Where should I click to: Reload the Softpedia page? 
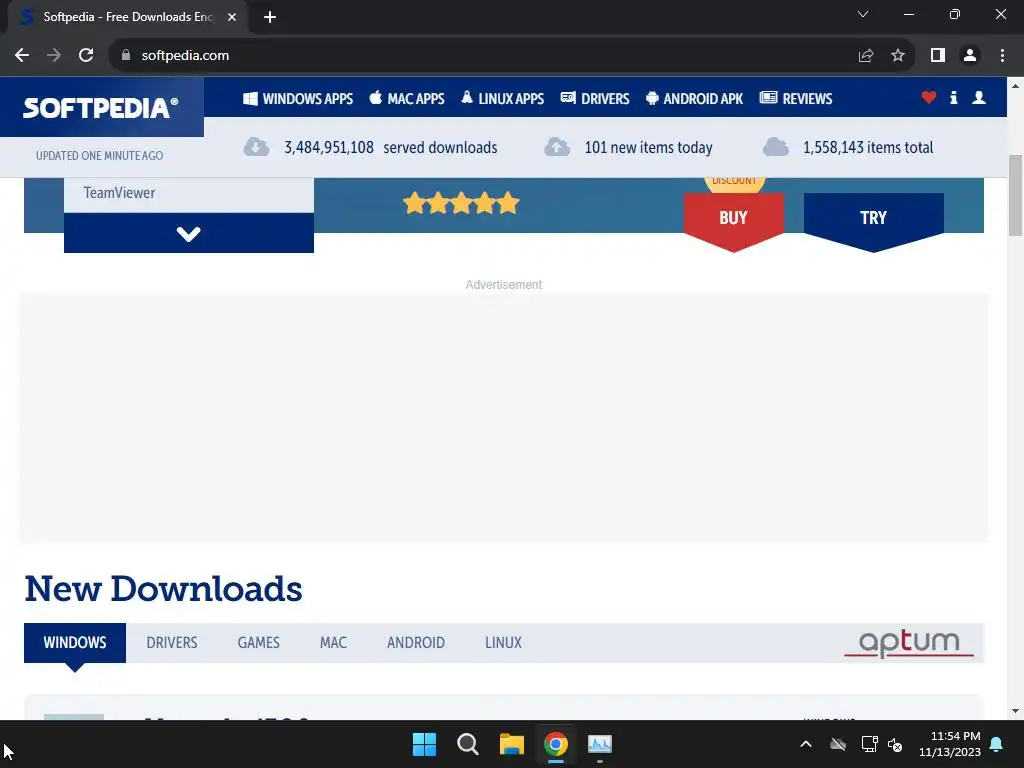pos(86,56)
